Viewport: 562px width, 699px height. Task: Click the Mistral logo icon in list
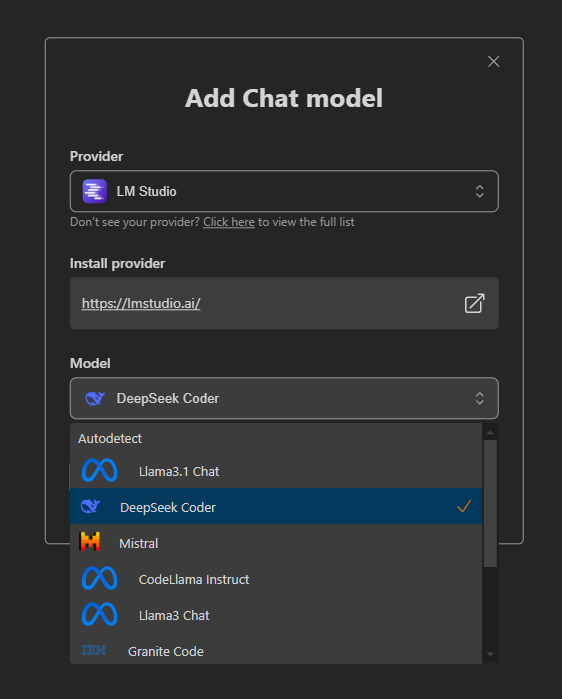tap(90, 542)
